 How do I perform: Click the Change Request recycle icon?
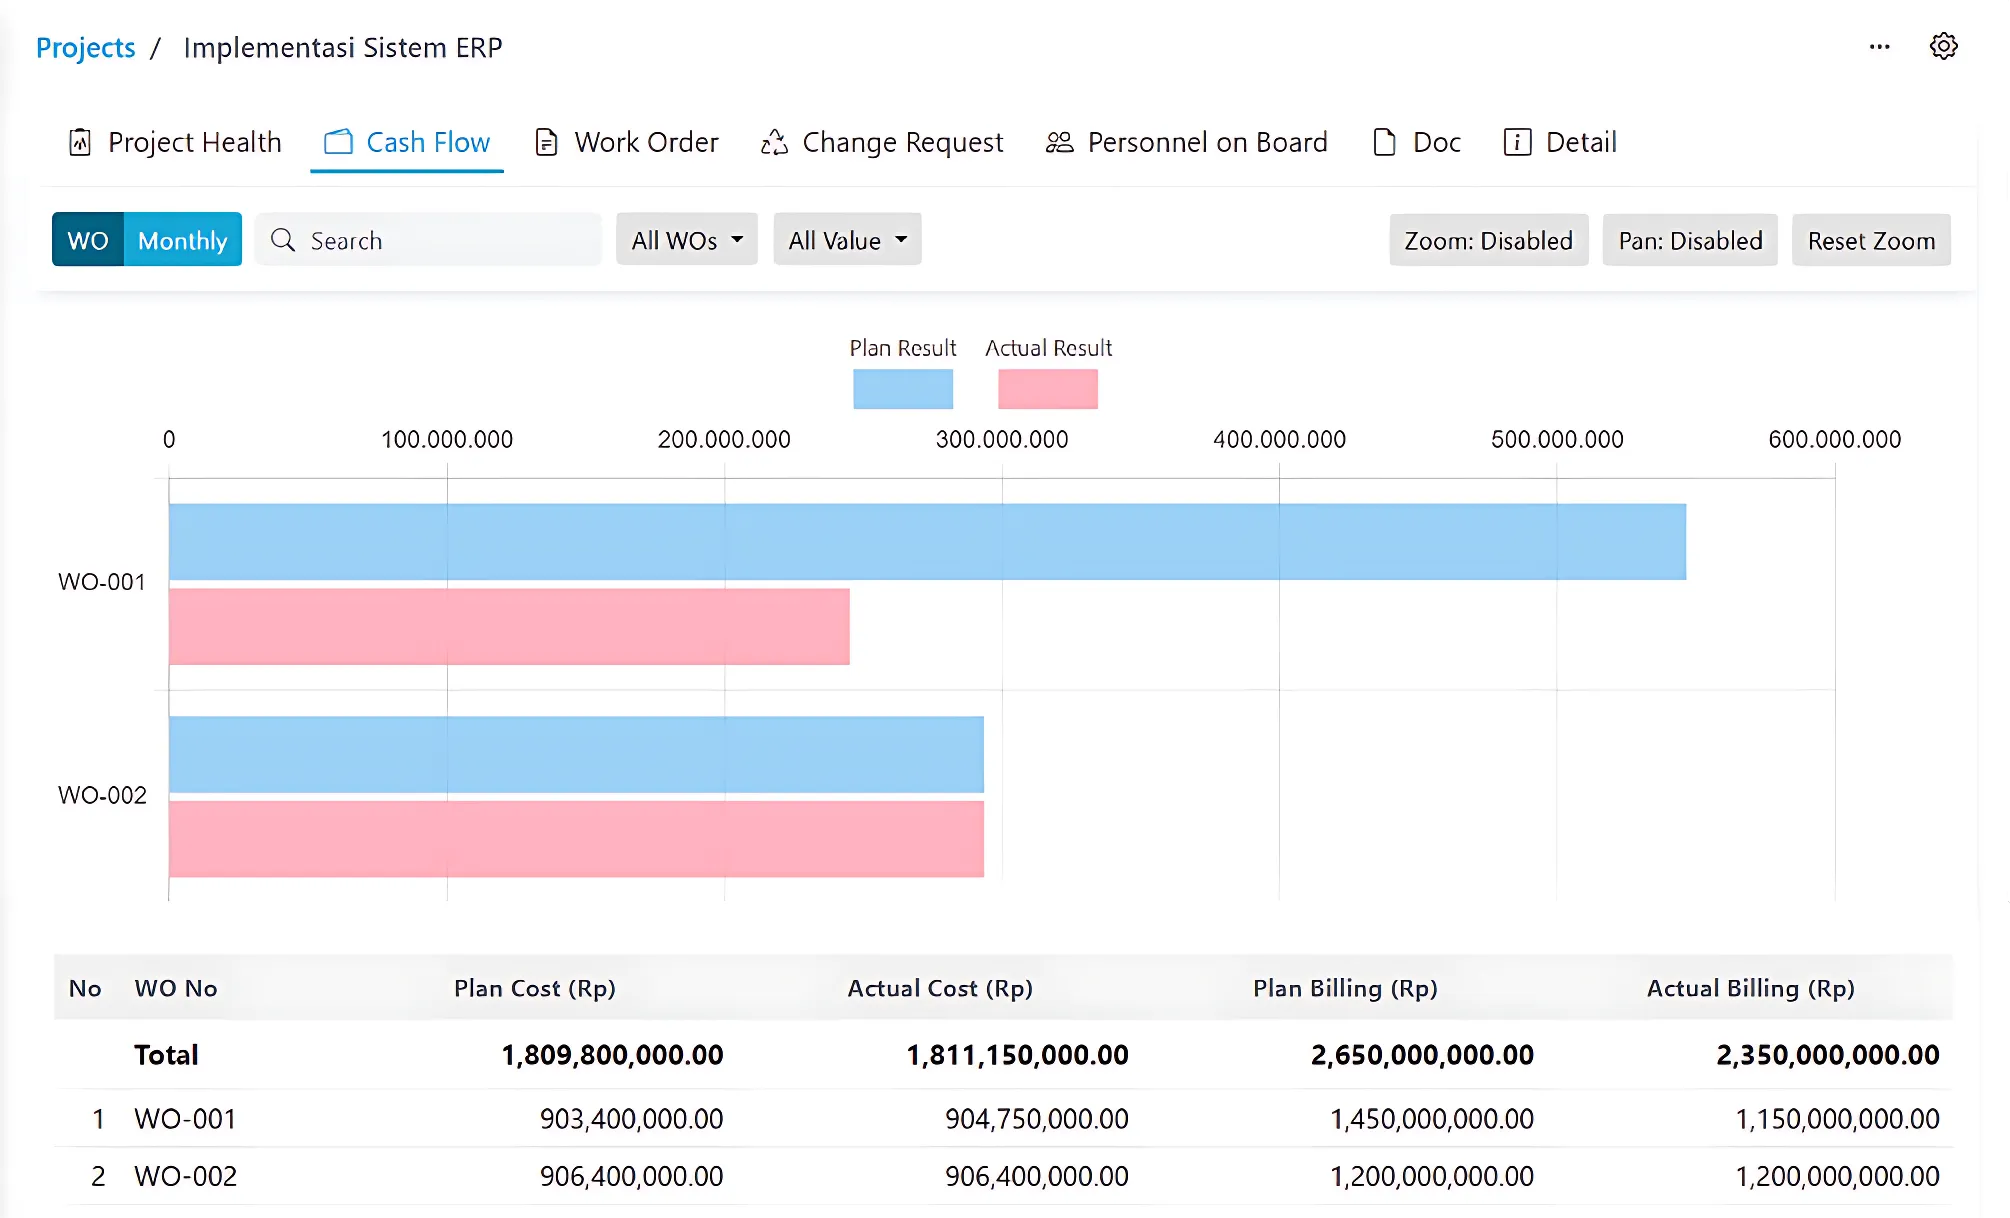pyautogui.click(x=774, y=142)
